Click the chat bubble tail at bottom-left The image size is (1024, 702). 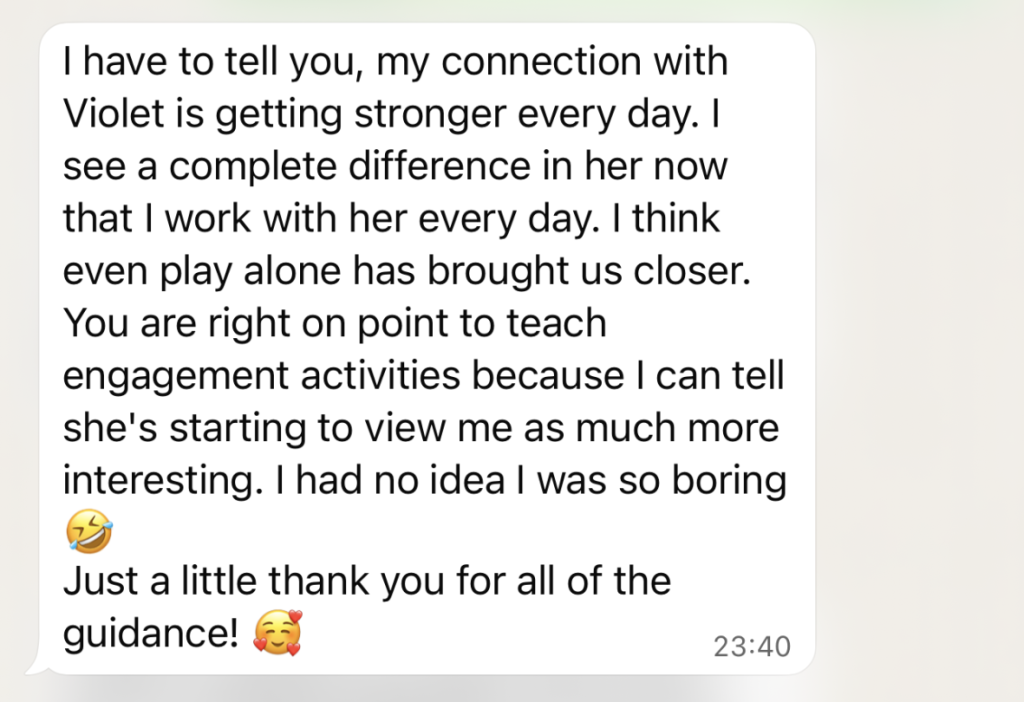coord(36,664)
